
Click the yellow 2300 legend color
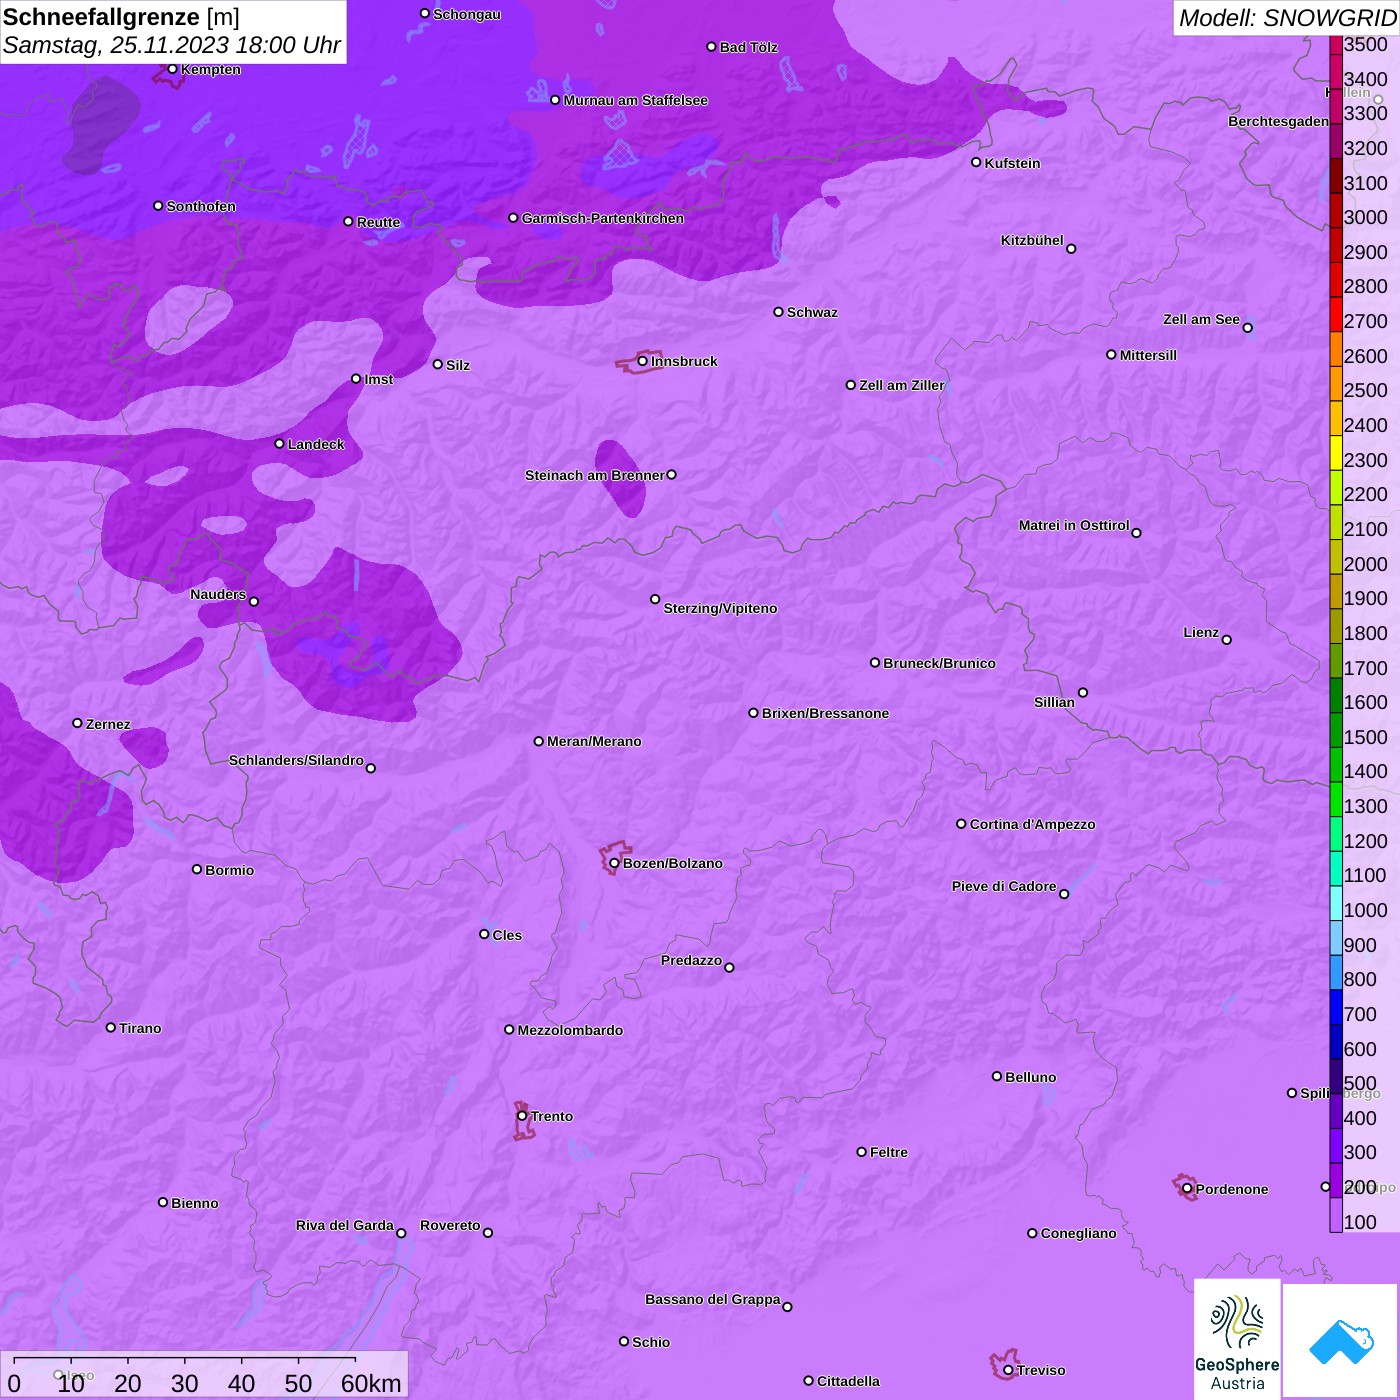(1336, 453)
